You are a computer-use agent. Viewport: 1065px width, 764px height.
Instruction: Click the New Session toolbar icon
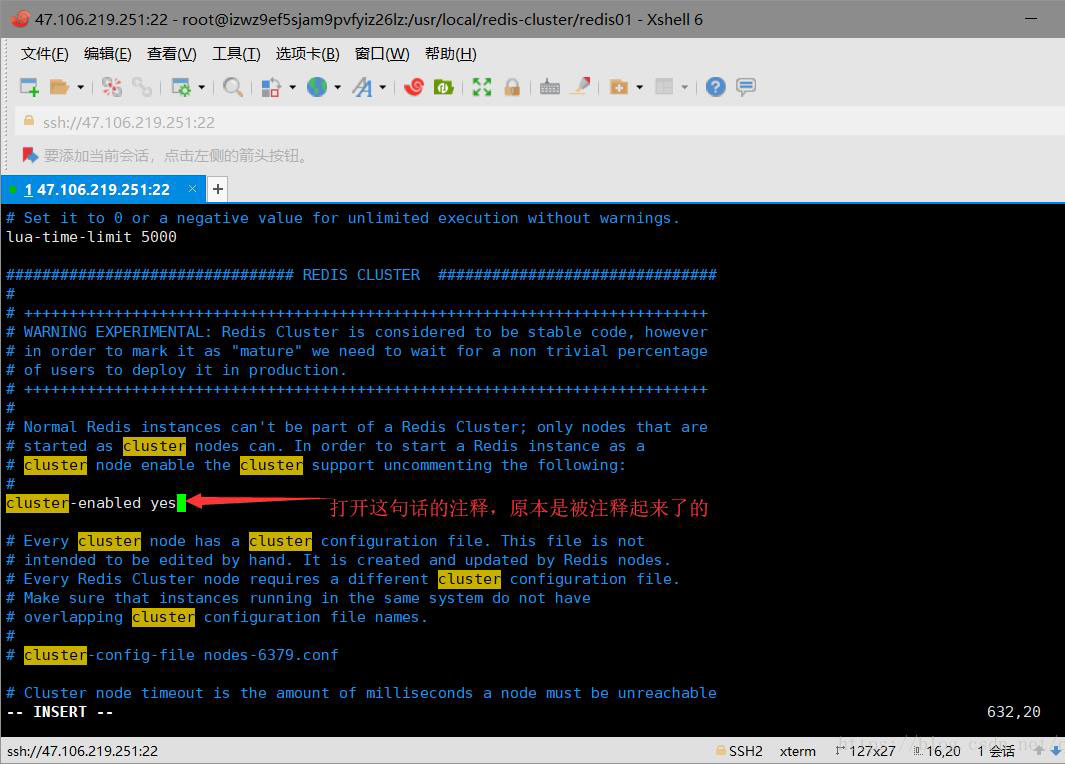29,87
